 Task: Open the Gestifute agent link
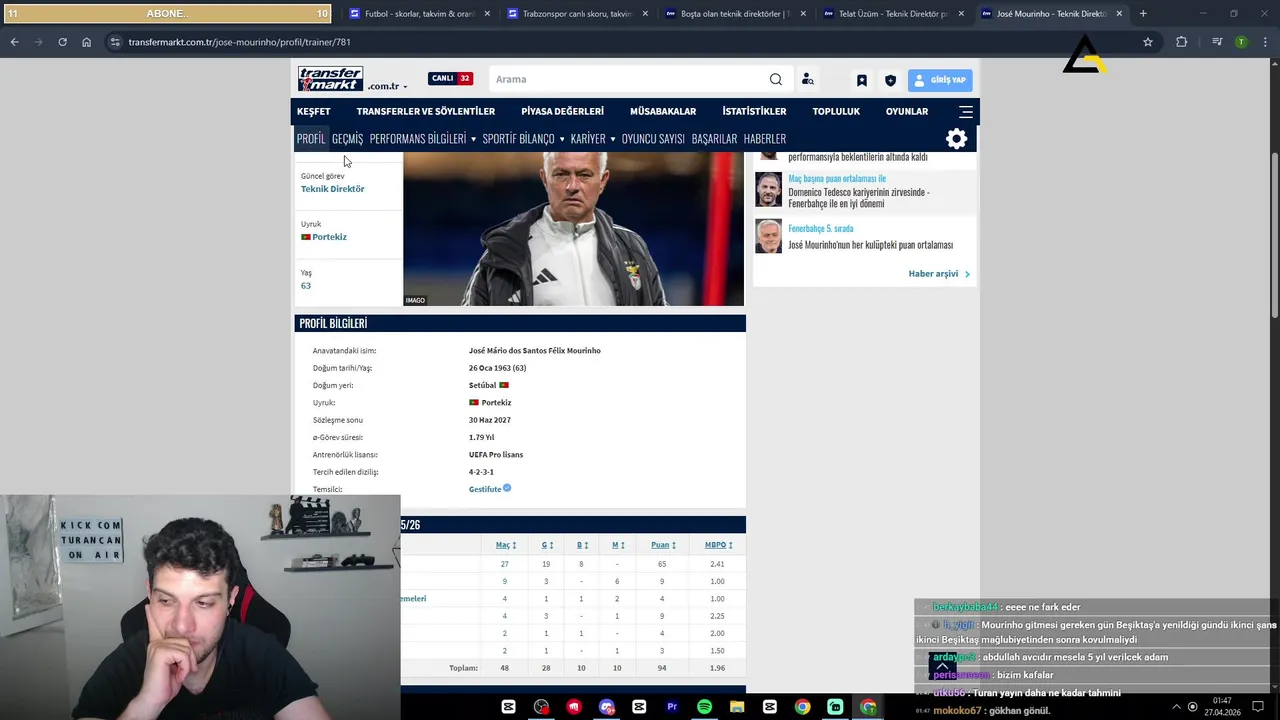point(485,489)
